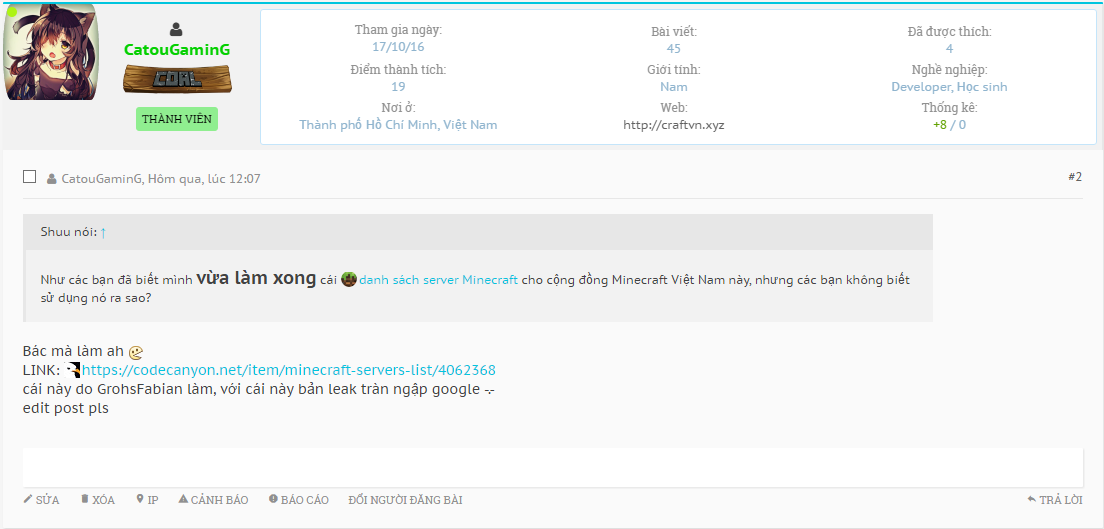Click the wooden CORE rank badge
This screenshot has height=529, width=1104.
pyautogui.click(x=177, y=79)
